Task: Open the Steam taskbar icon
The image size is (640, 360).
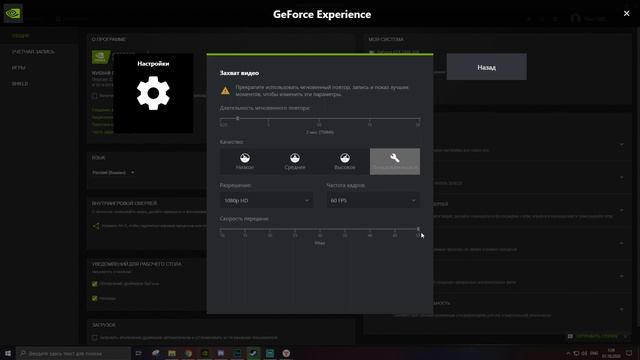Action: pyautogui.click(x=253, y=353)
